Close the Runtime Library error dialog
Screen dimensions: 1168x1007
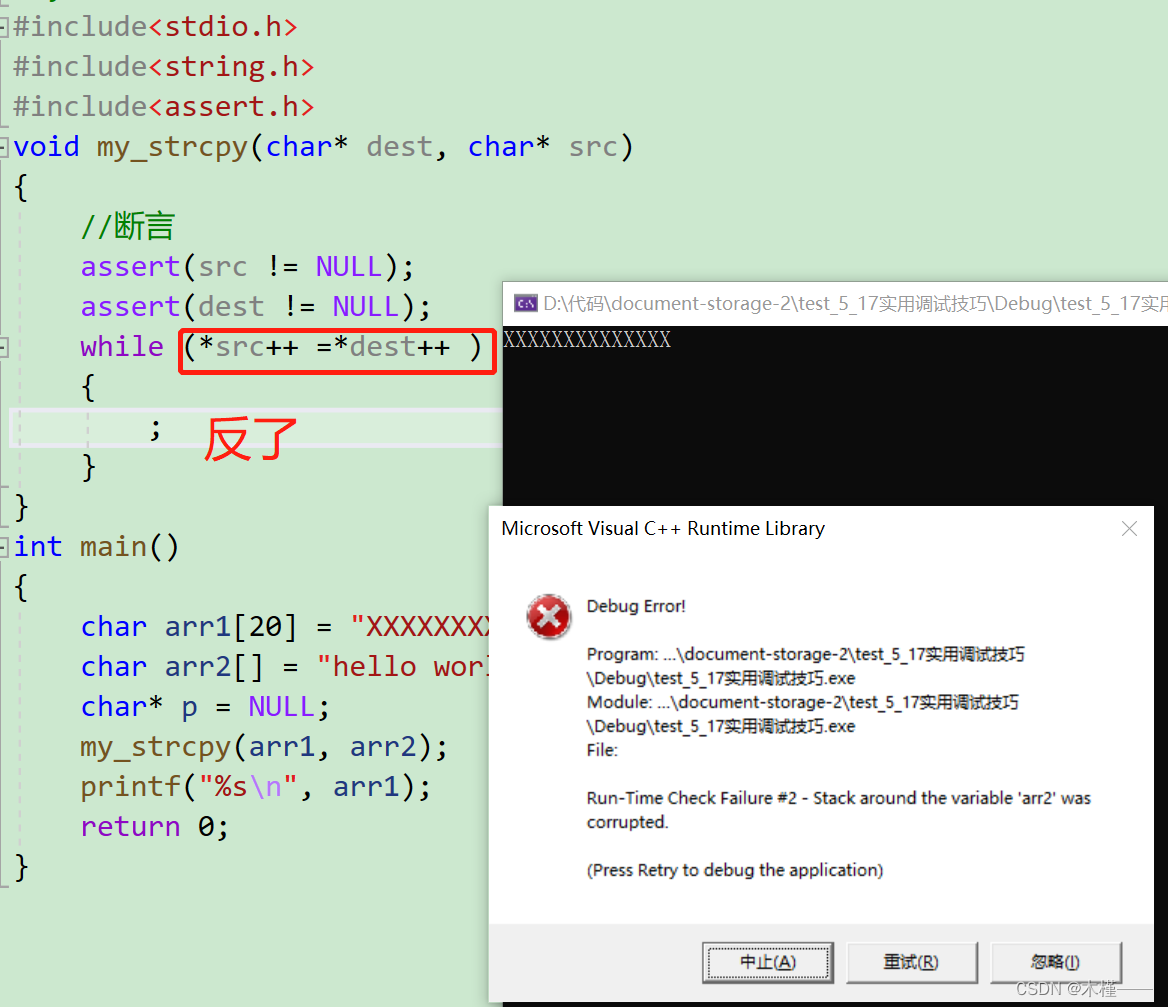coord(1129,529)
